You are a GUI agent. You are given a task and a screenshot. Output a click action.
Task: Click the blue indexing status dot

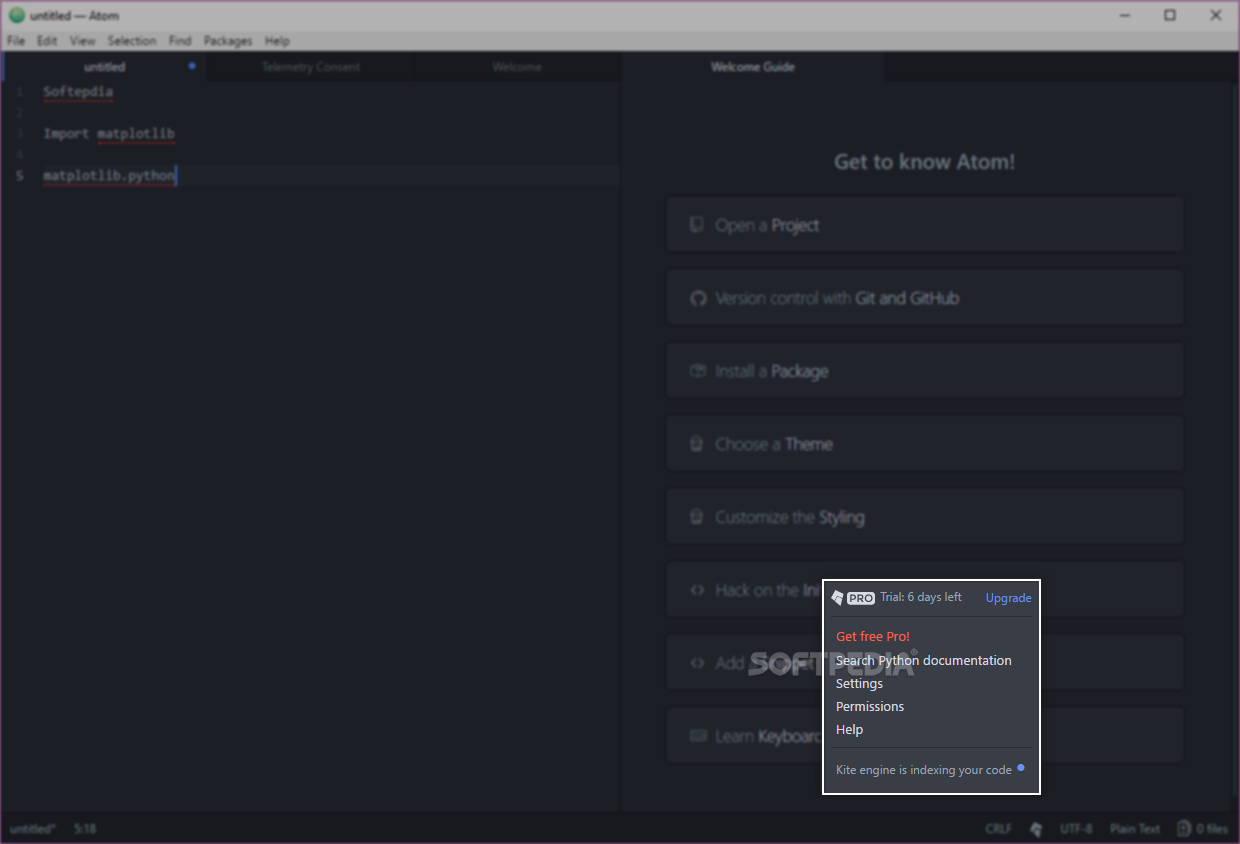coord(1021,768)
